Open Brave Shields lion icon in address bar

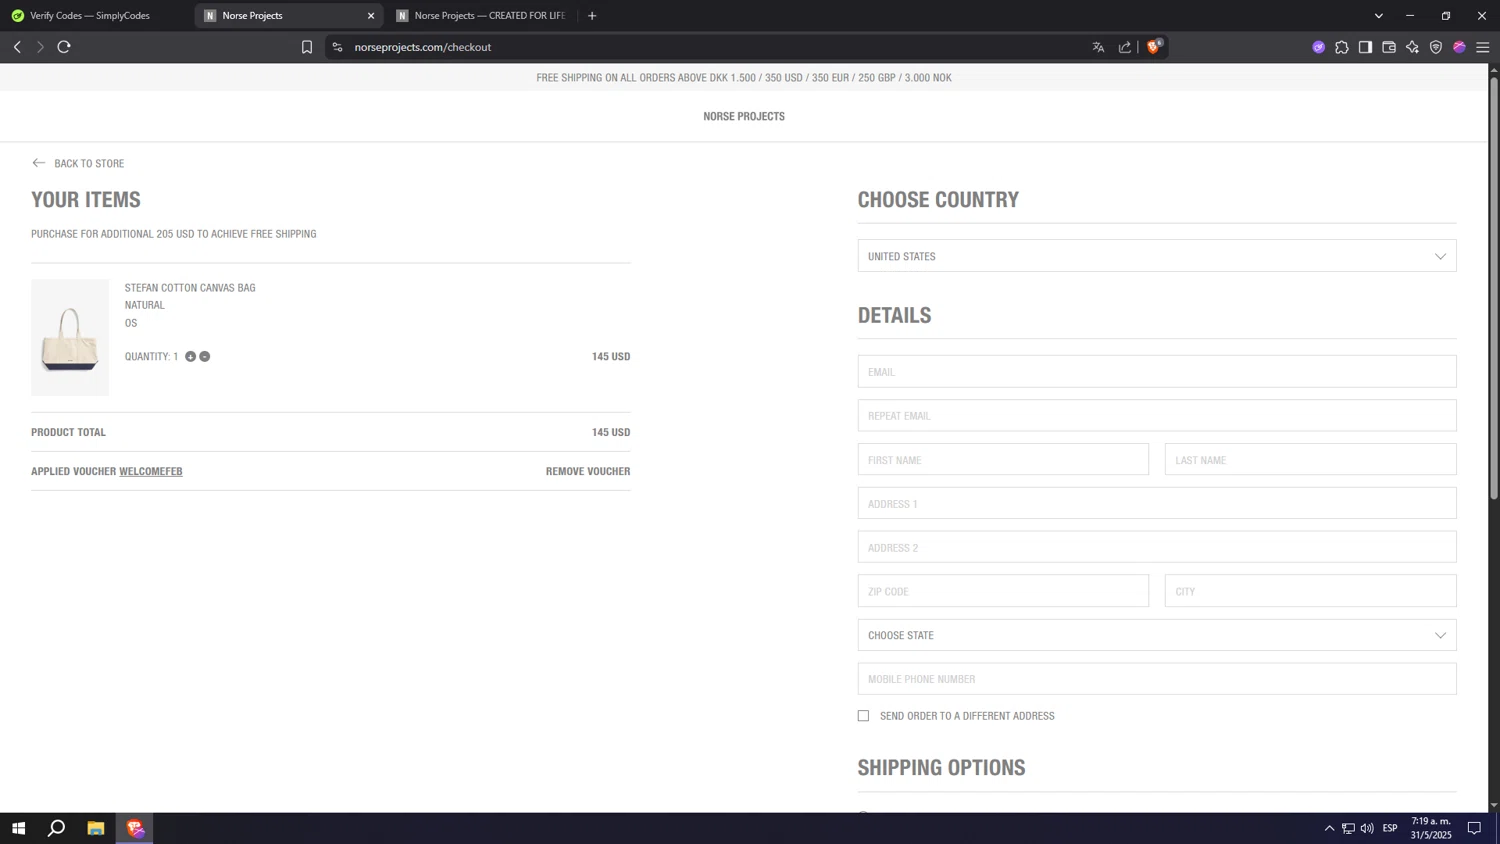[1153, 47]
